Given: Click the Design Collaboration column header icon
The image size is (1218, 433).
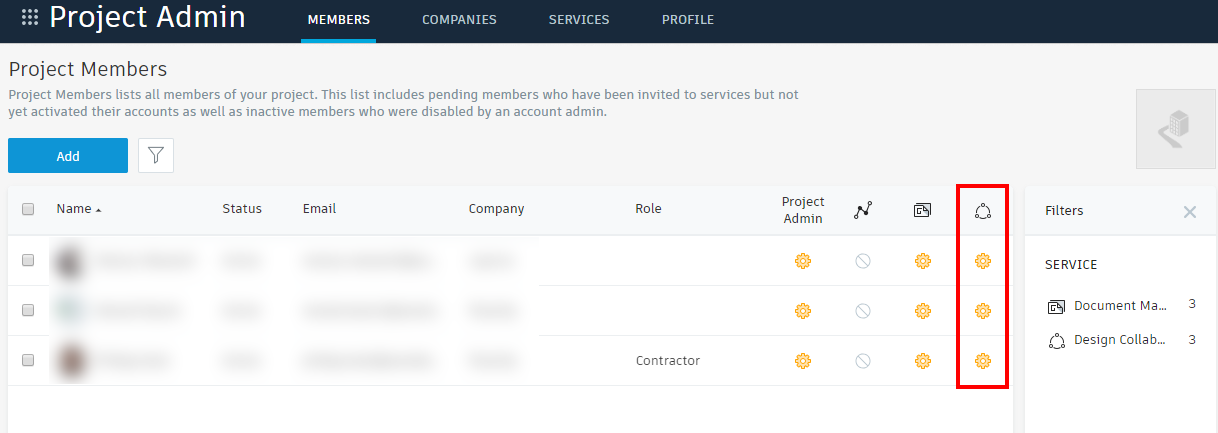Looking at the screenshot, I should 982,210.
